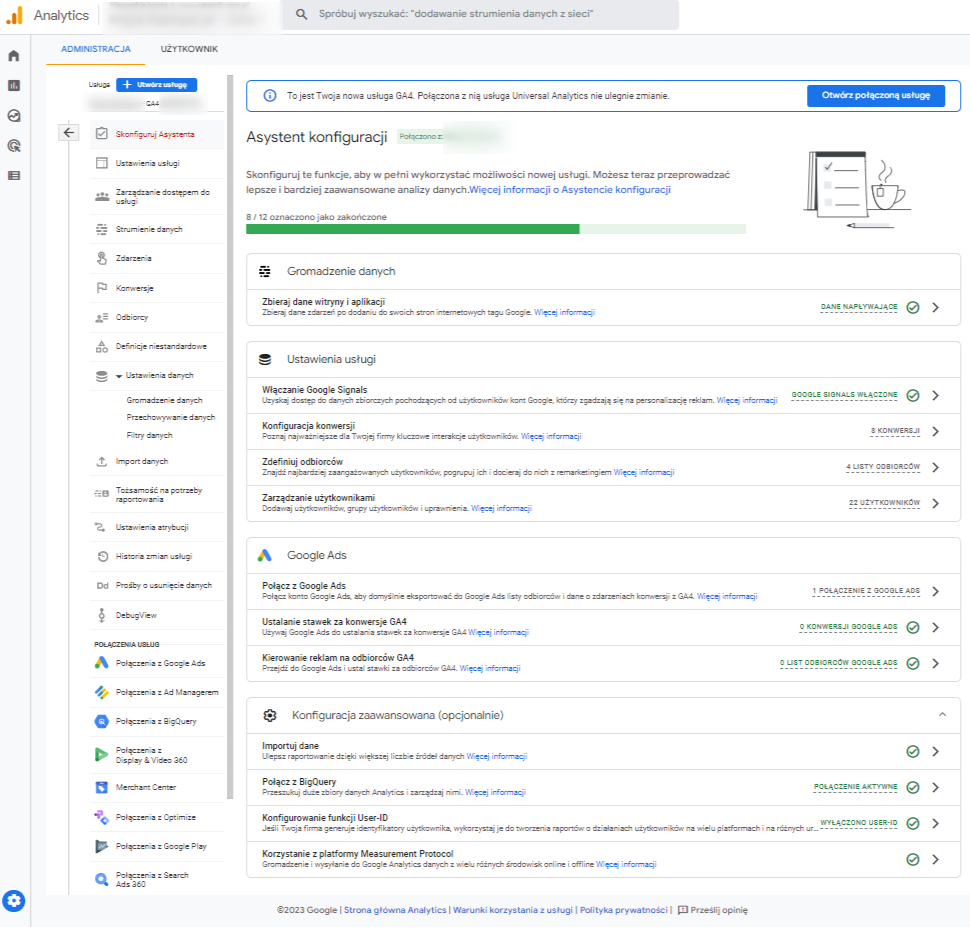Switch to ADMINISTRACJA tab
Image resolution: width=970 pixels, height=931 pixels.
click(x=96, y=49)
